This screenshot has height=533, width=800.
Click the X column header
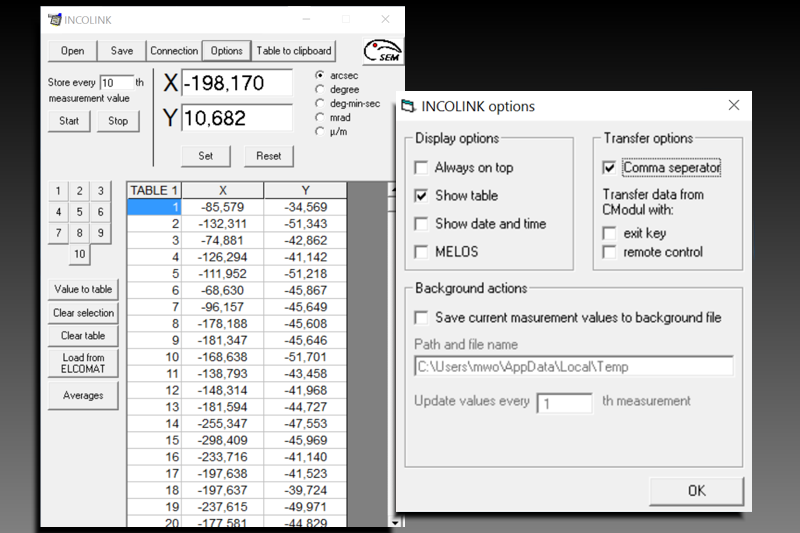tap(223, 191)
